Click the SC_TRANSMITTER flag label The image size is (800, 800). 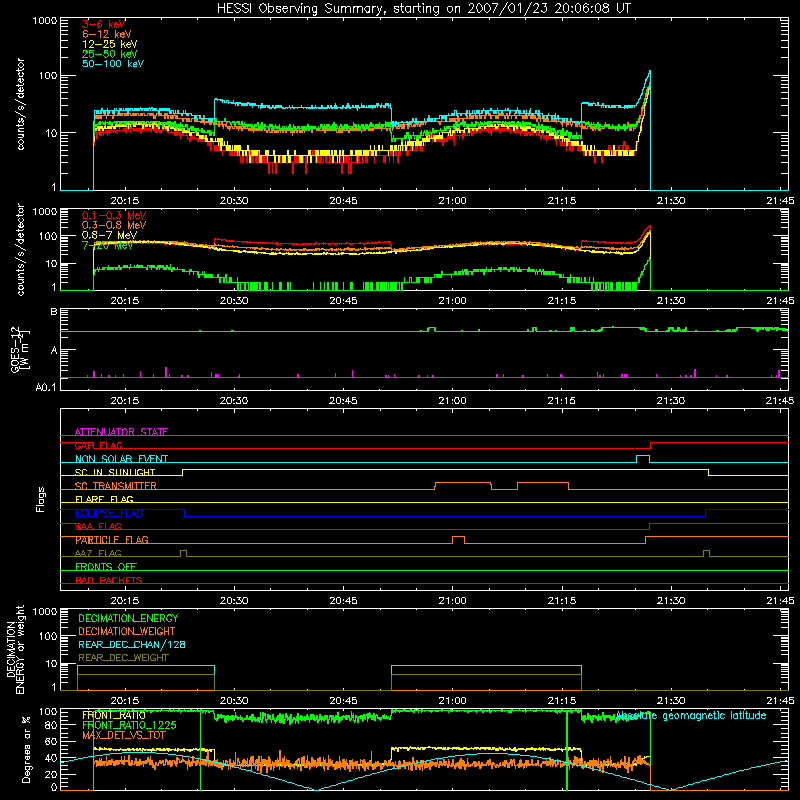[x=115, y=486]
